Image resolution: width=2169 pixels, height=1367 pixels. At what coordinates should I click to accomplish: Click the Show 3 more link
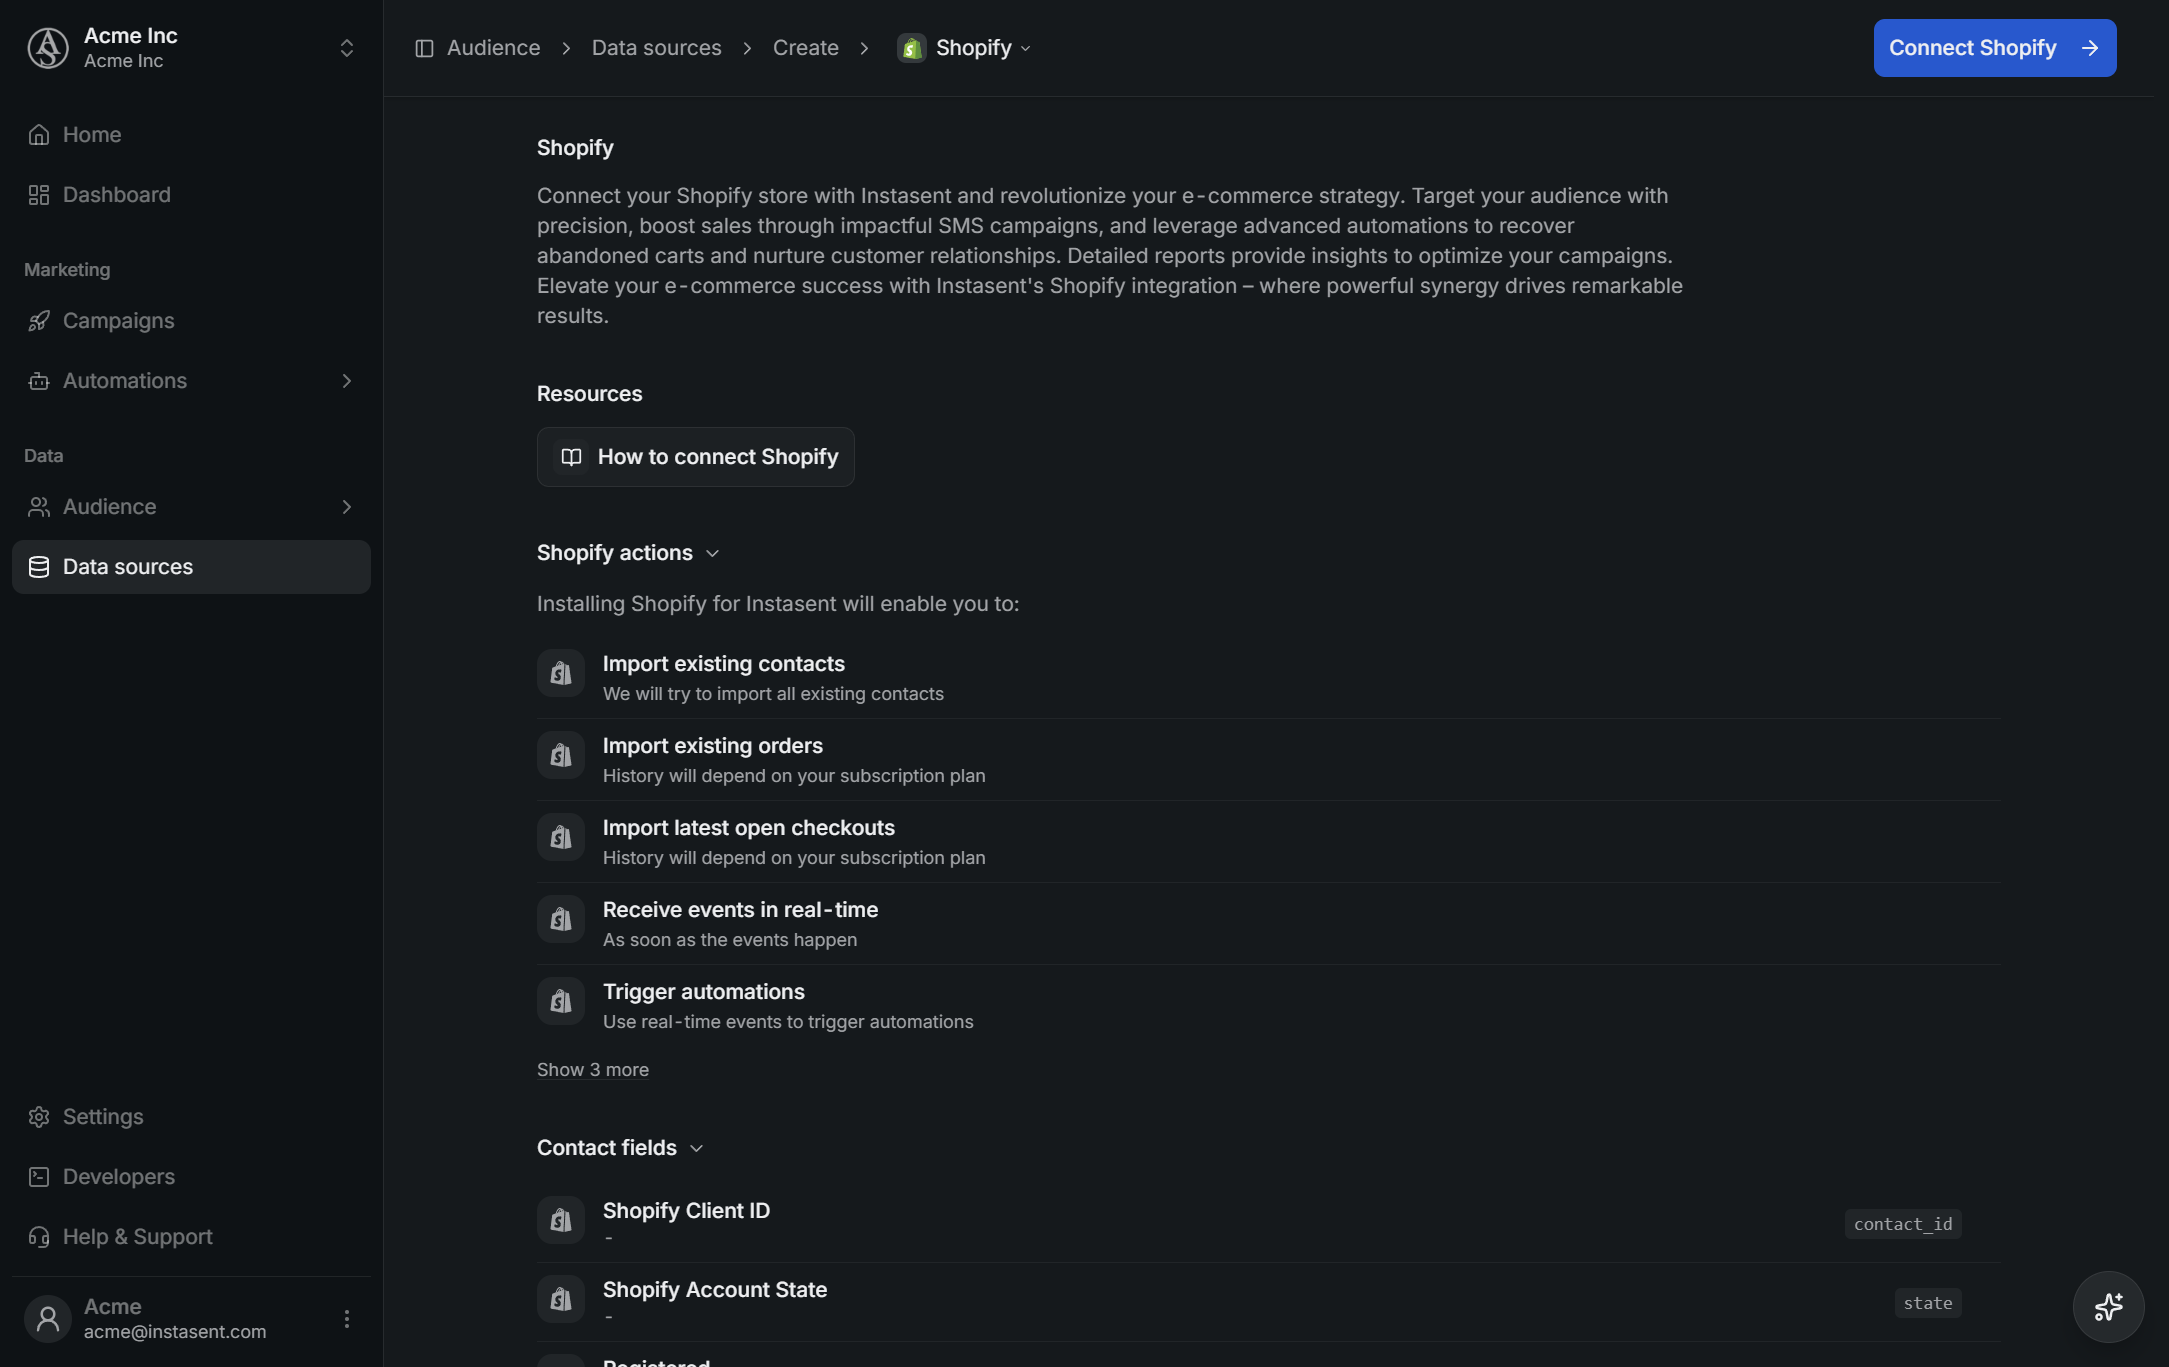[x=593, y=1070]
